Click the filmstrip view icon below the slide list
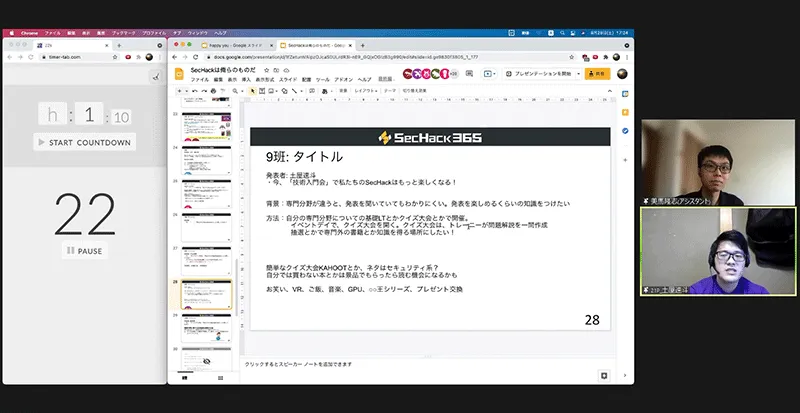This screenshot has height=413, width=800. (x=185, y=378)
